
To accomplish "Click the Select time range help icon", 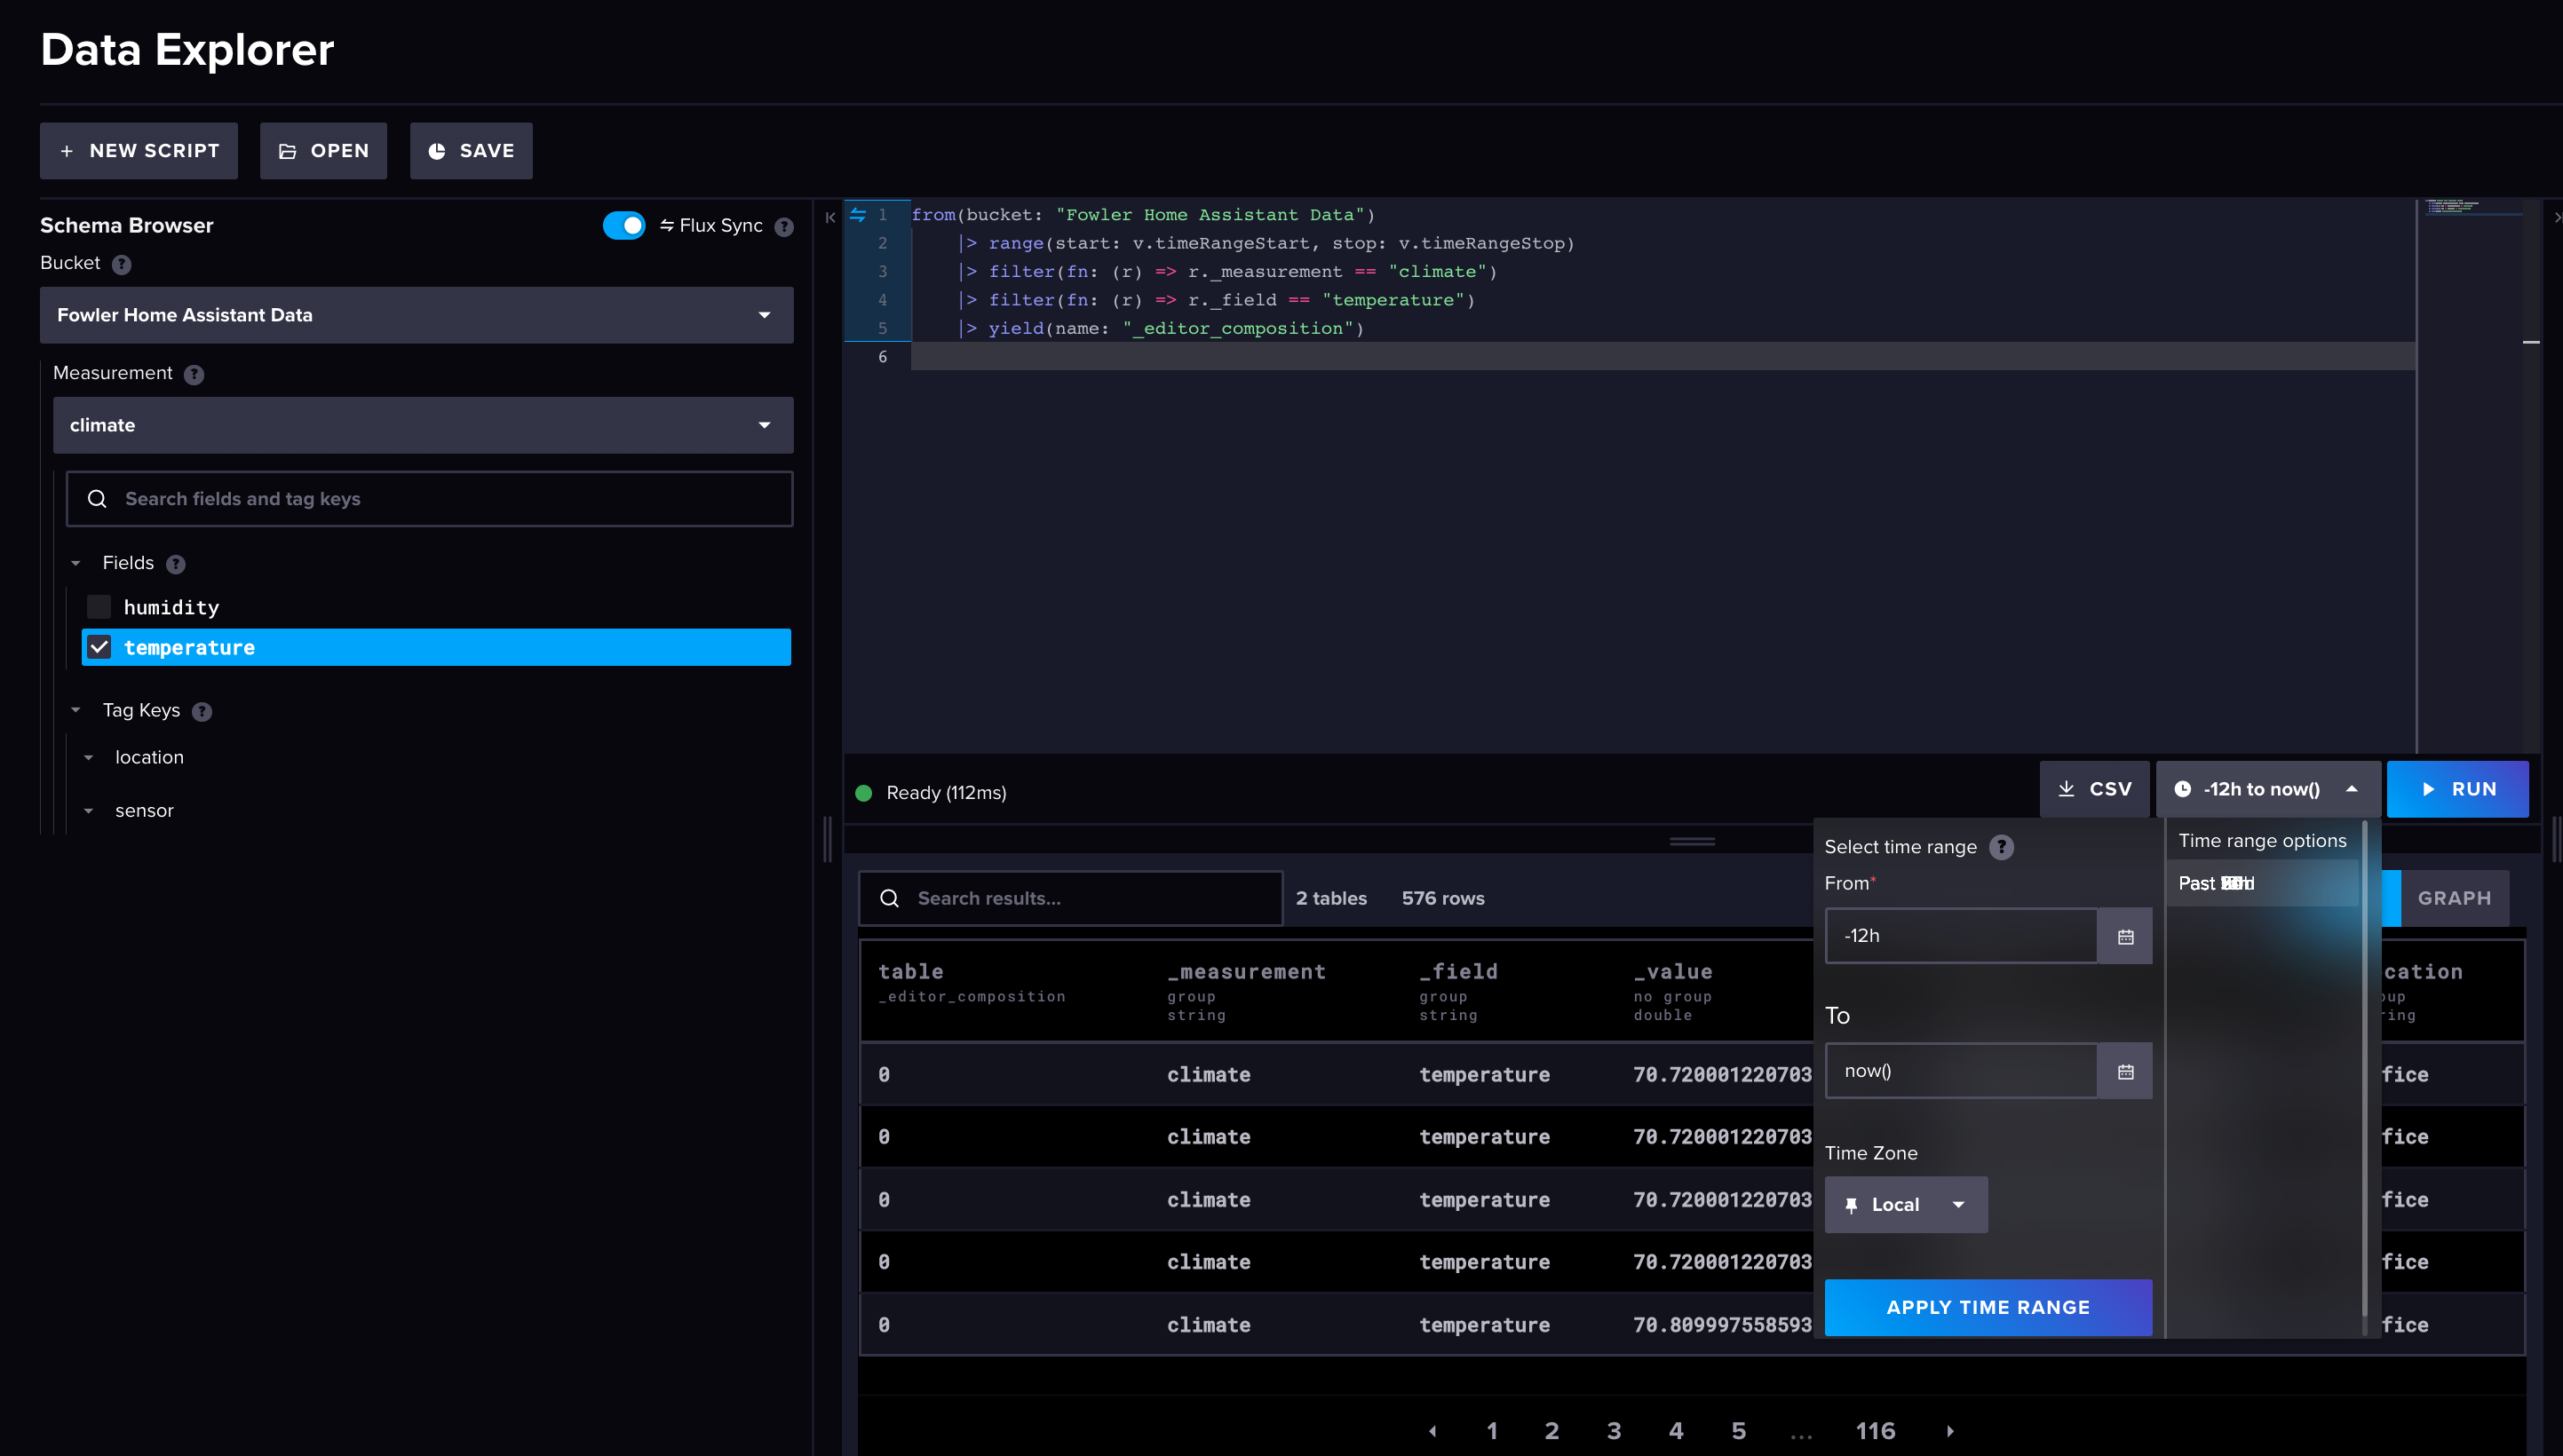I will click(x=2002, y=847).
